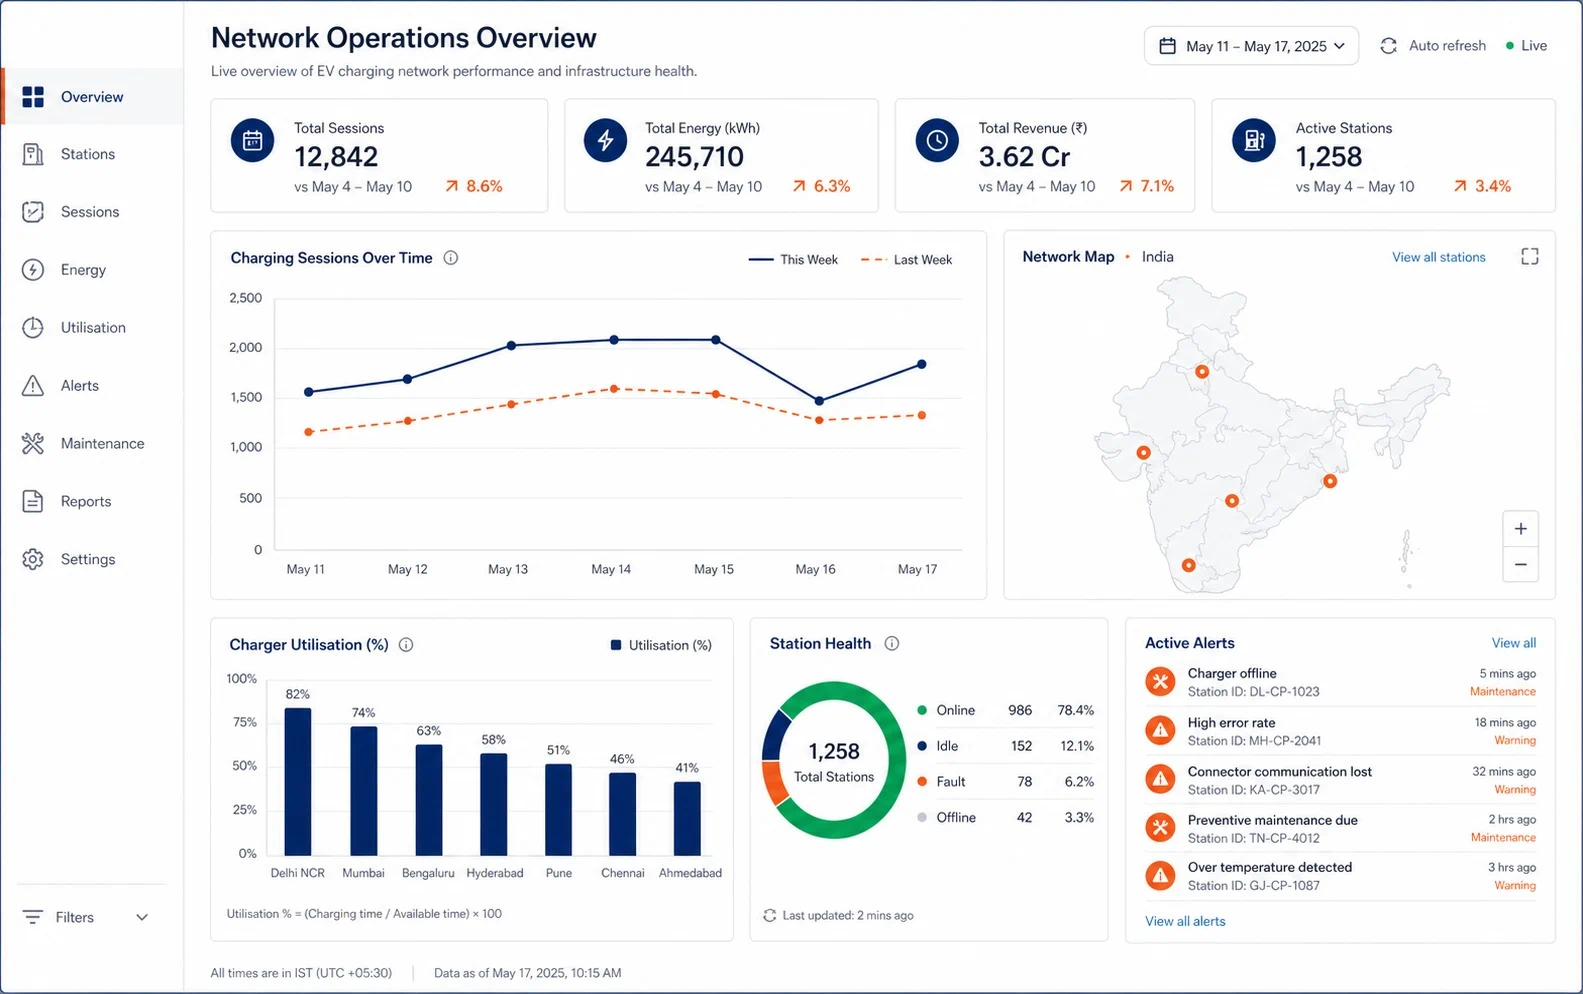Image resolution: width=1583 pixels, height=994 pixels.
Task: Click the View all alerts link
Action: 1185,921
